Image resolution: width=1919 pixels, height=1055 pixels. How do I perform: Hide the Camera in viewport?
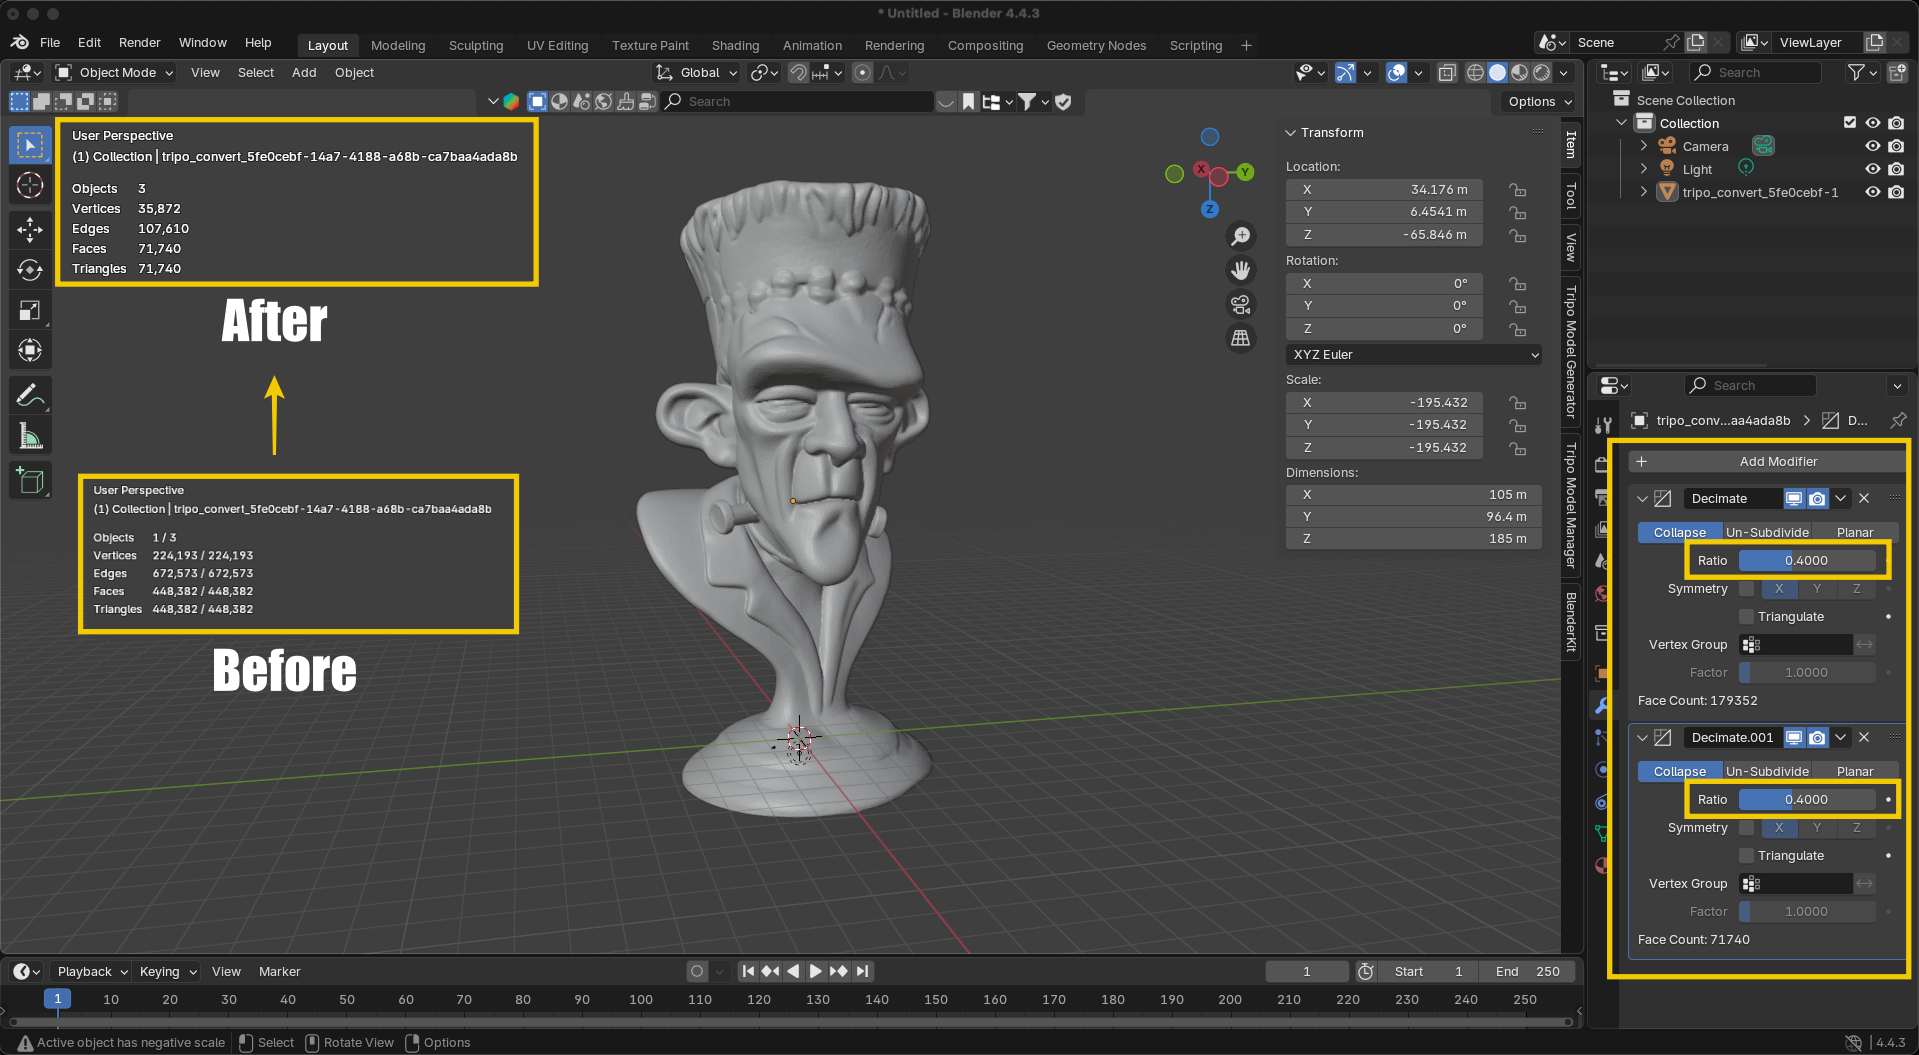point(1873,146)
